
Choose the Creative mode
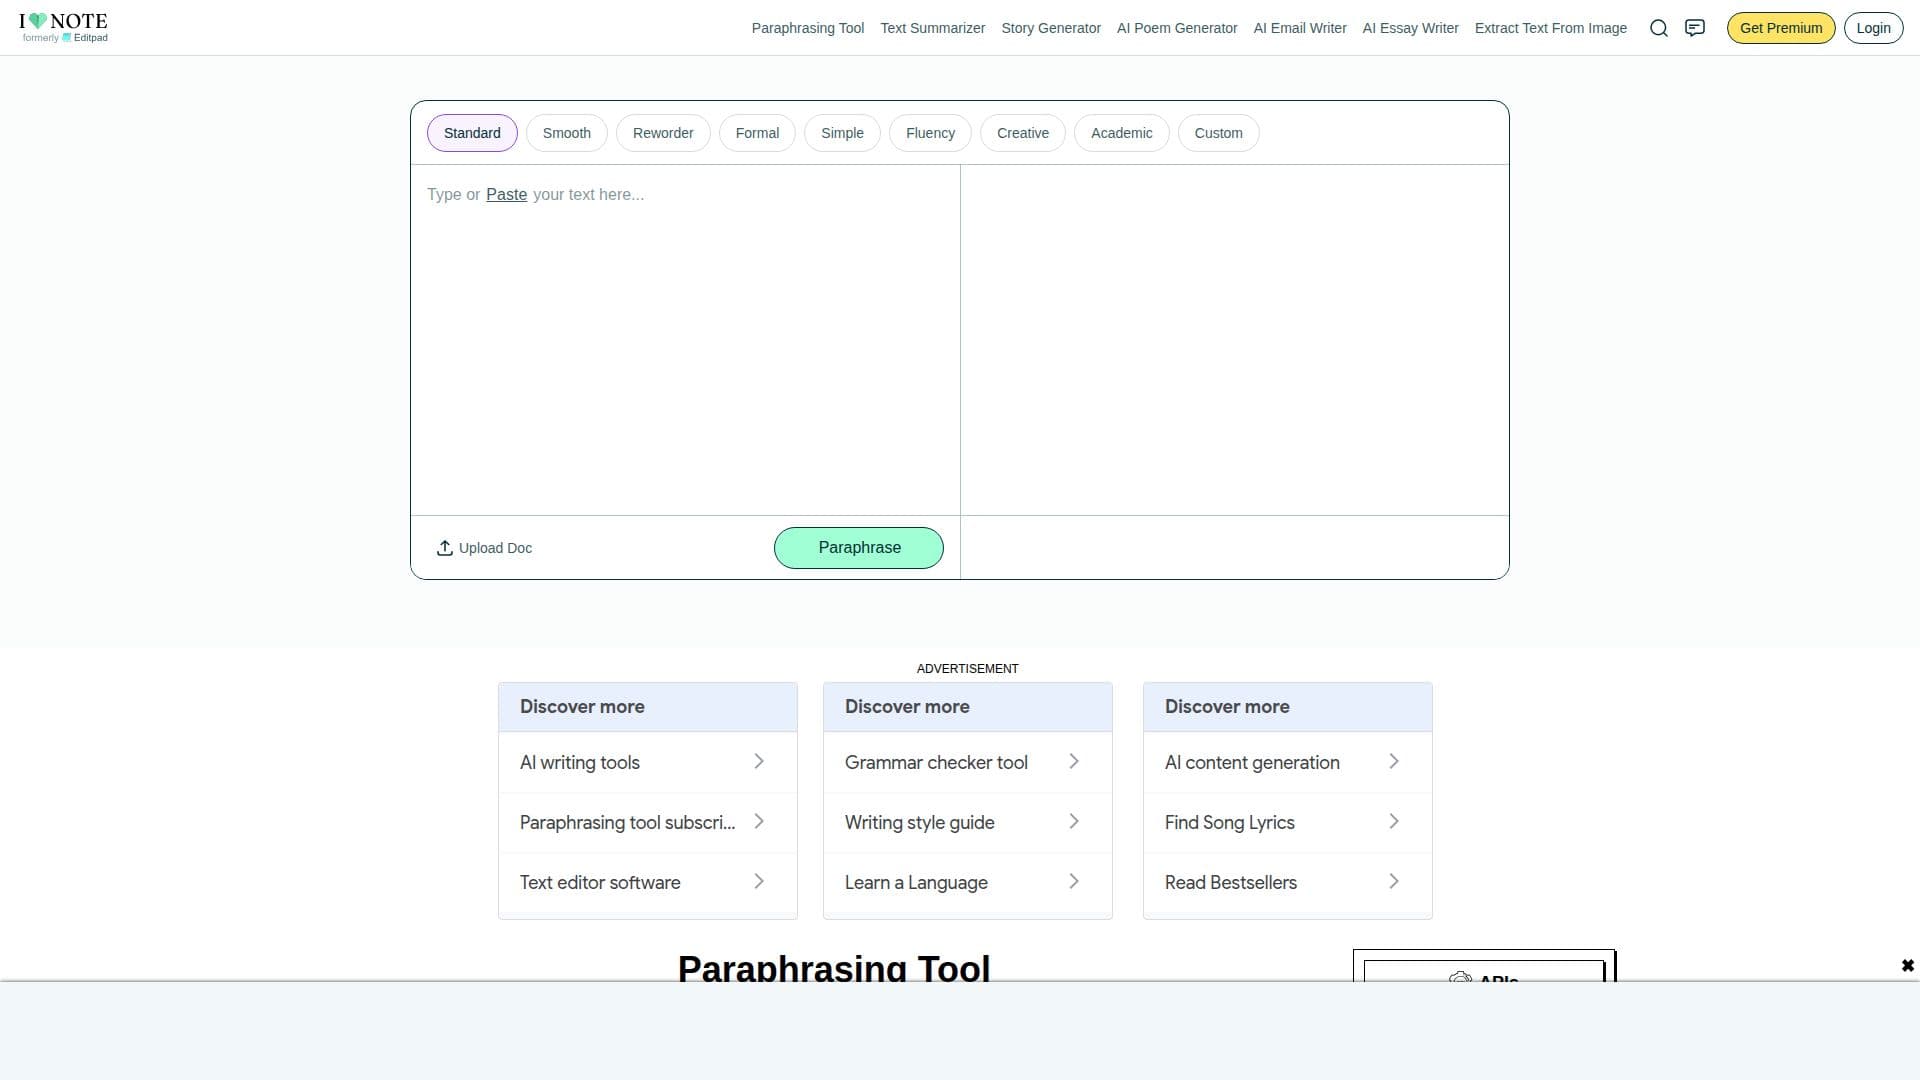1023,133
